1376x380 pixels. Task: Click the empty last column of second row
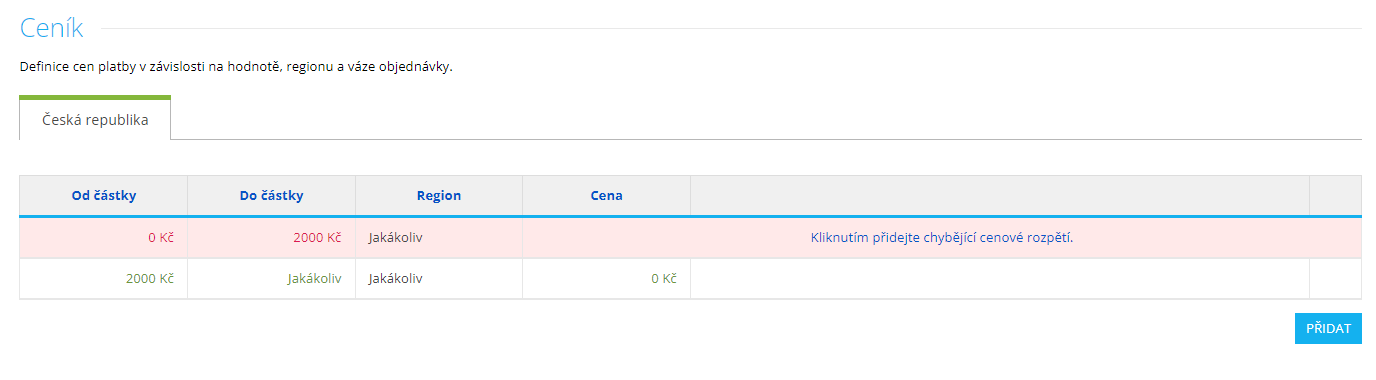pos(1336,279)
